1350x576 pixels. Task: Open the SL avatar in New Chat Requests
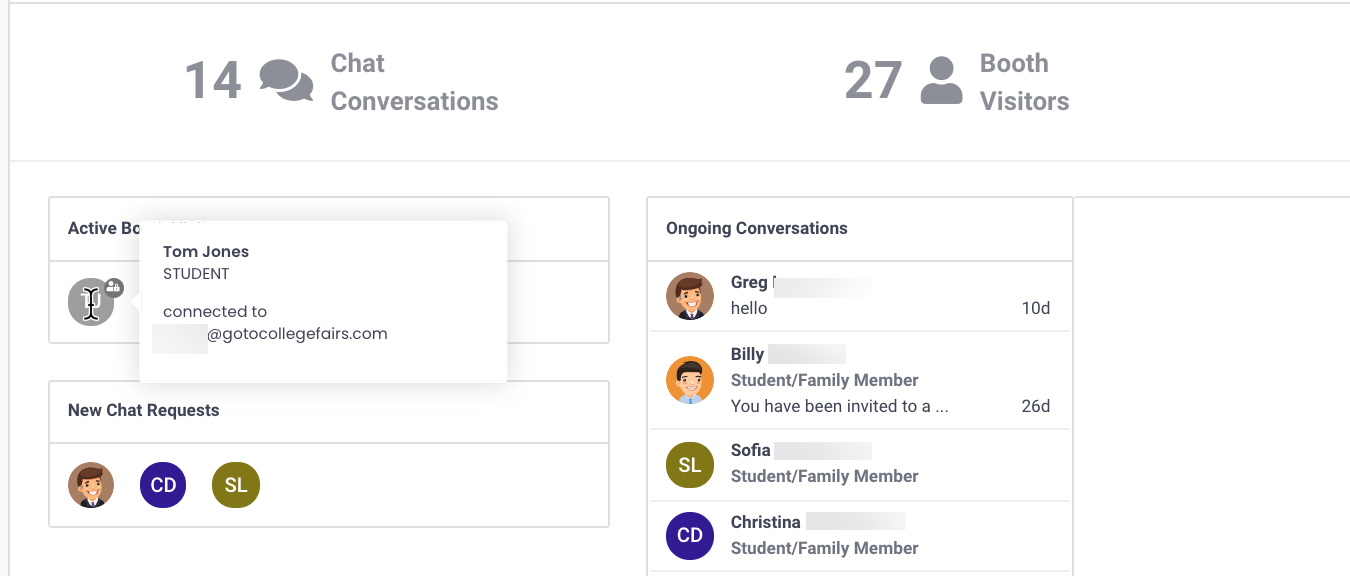(236, 485)
